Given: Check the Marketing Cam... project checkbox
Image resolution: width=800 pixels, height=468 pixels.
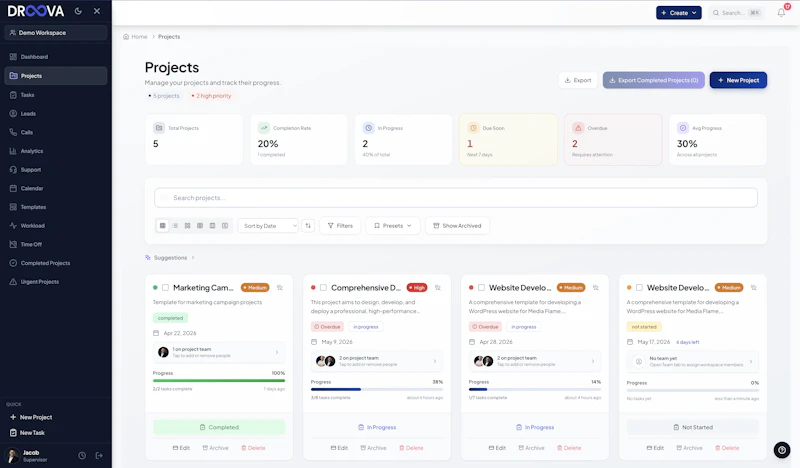Looking at the screenshot, I should click(x=165, y=288).
